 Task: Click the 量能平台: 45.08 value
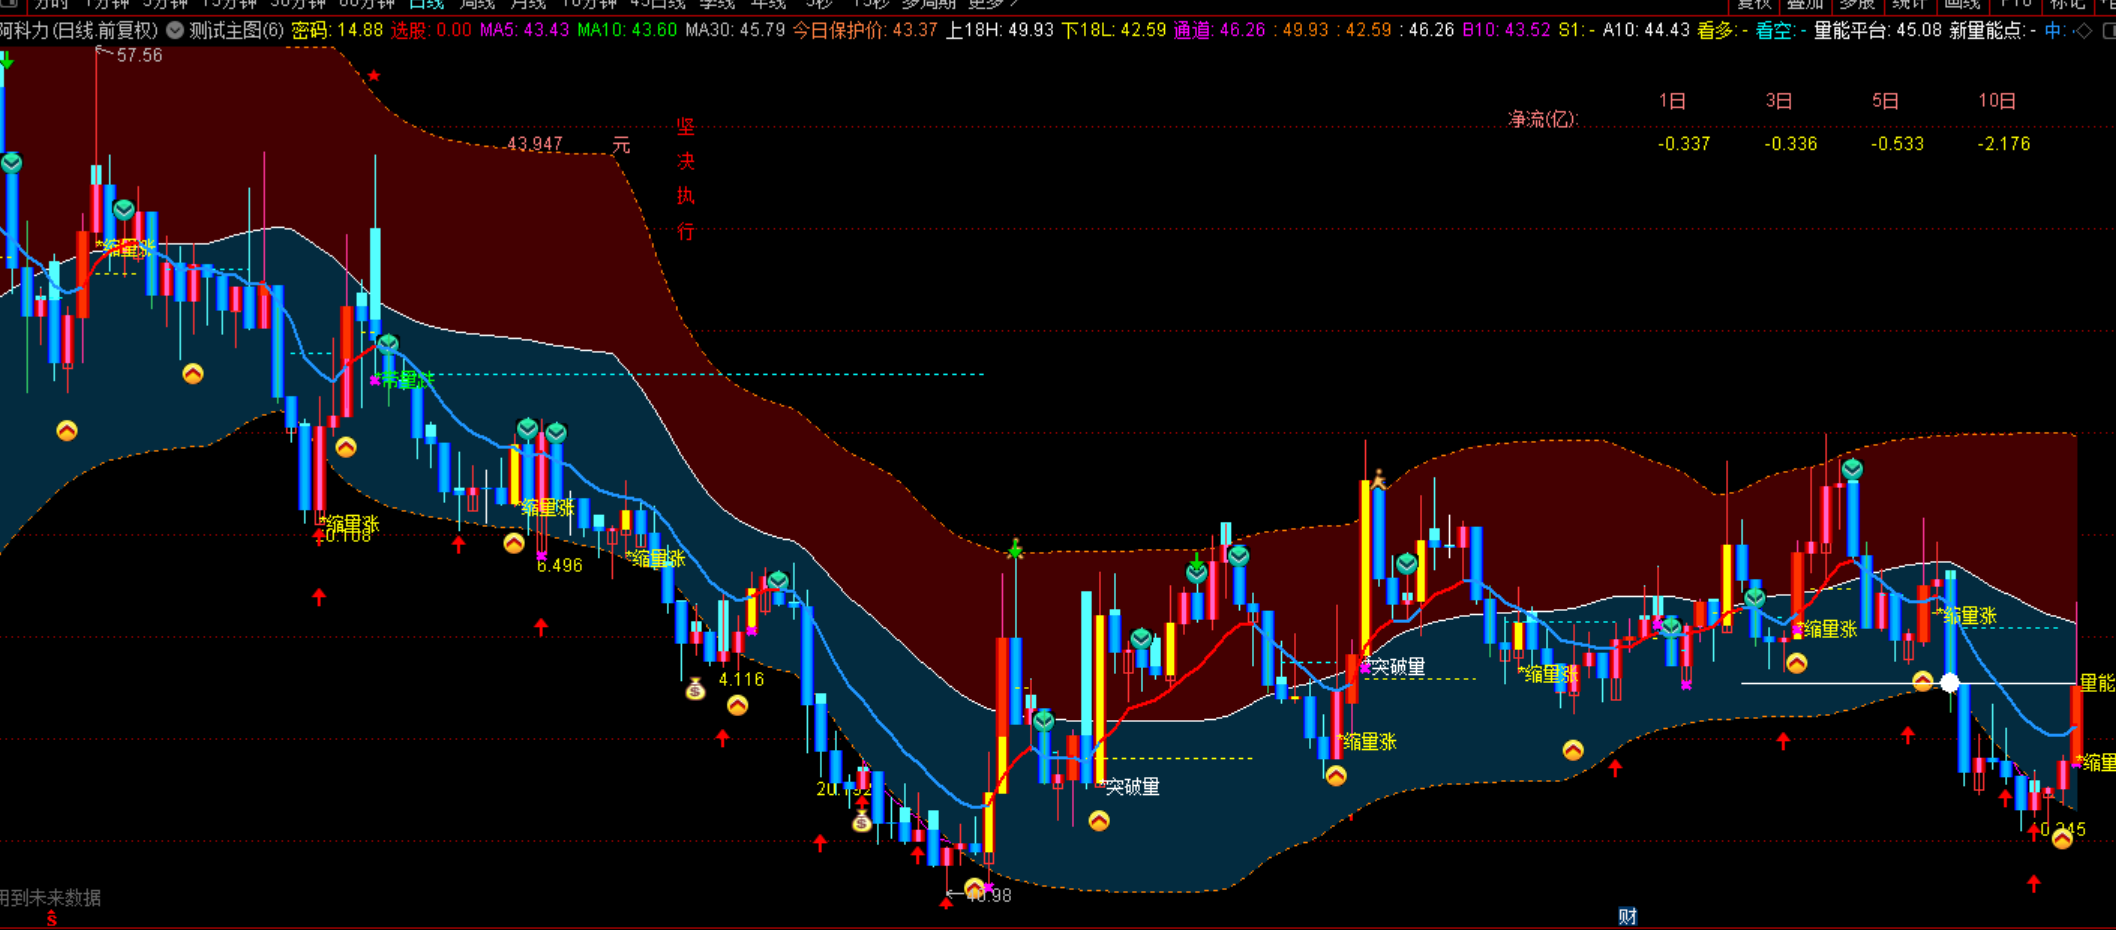1878,30
